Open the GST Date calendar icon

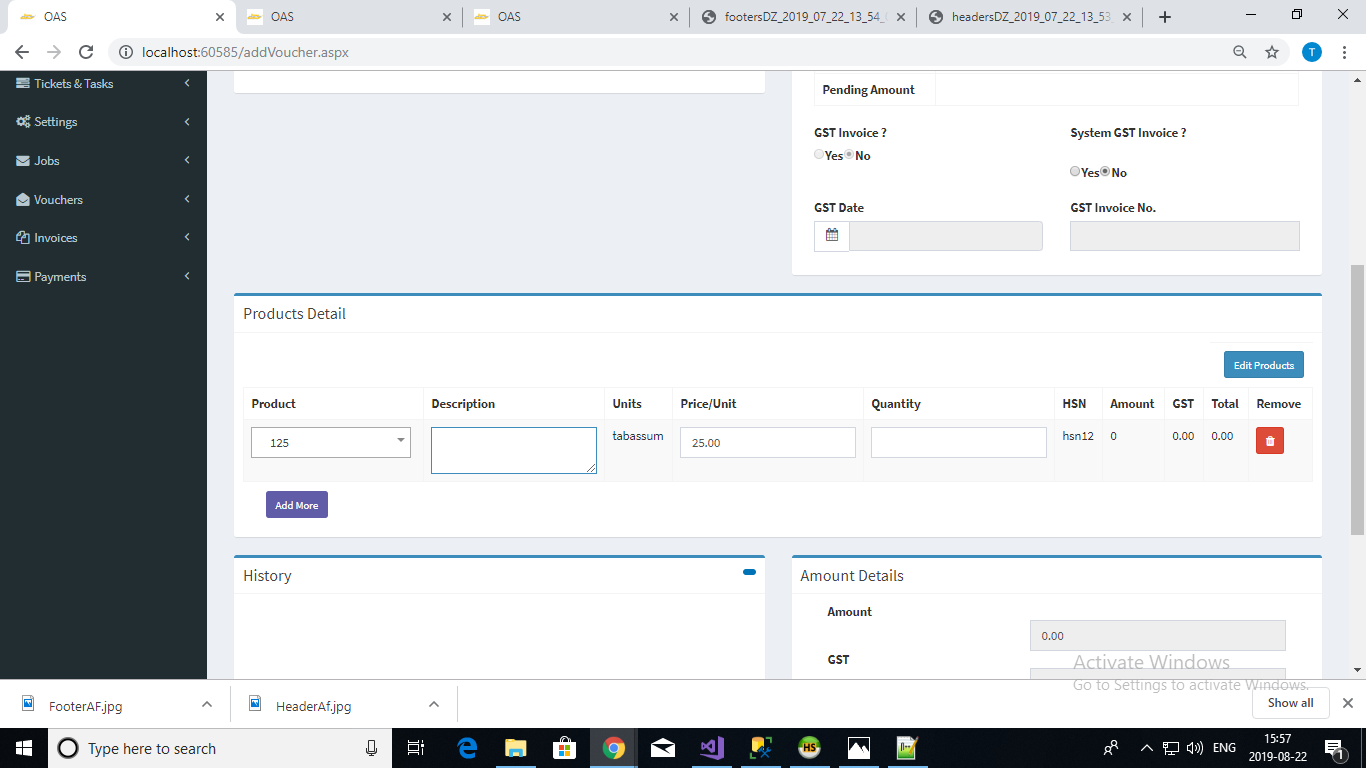tap(831, 236)
